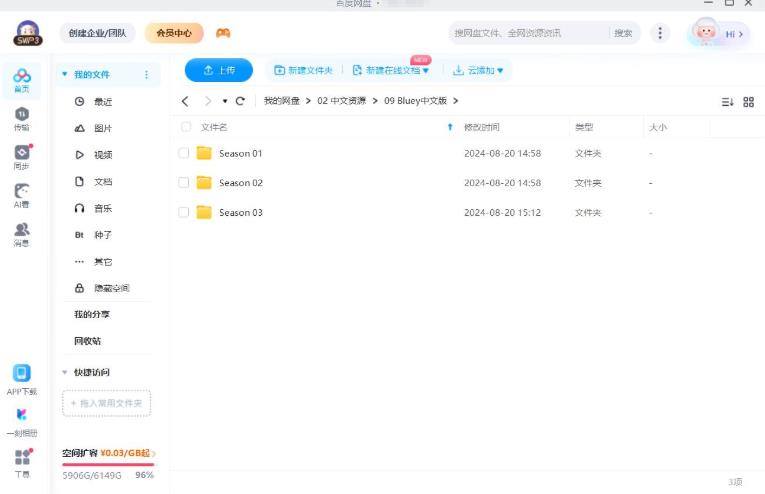The height and width of the screenshot is (494, 765).
Task: Sort by 修改时间 column header
Action: click(x=482, y=127)
